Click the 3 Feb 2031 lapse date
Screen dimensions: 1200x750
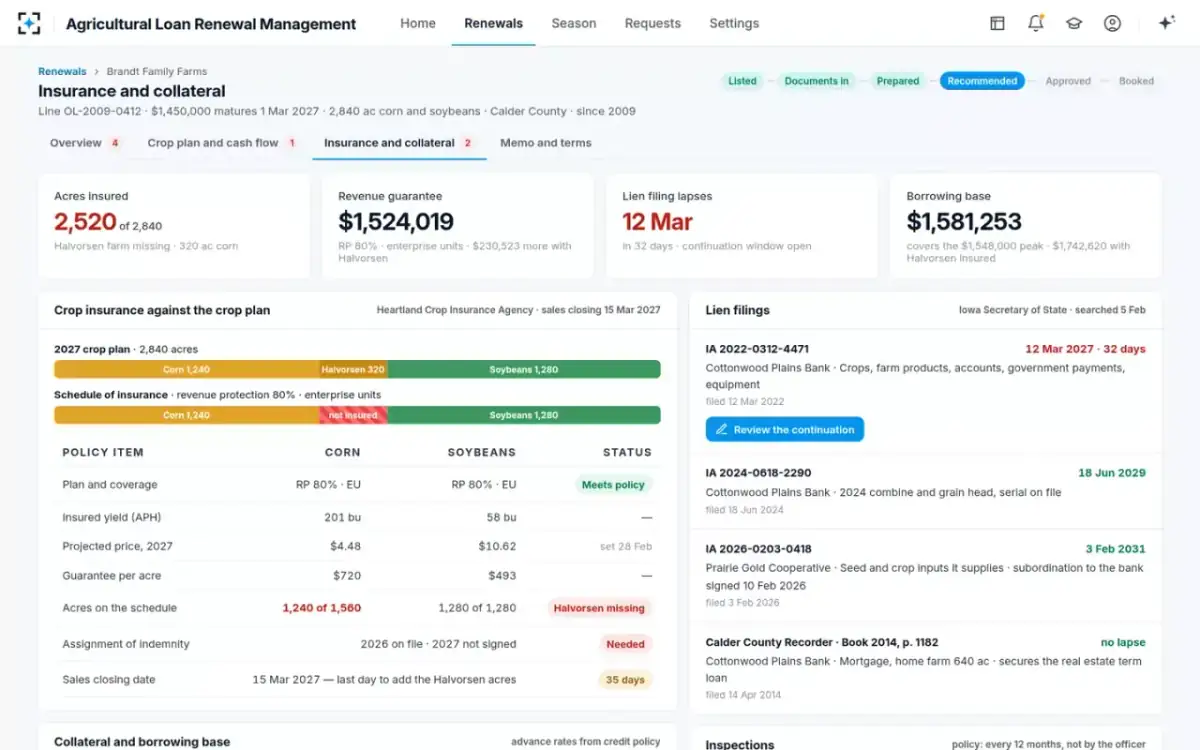(x=1116, y=549)
